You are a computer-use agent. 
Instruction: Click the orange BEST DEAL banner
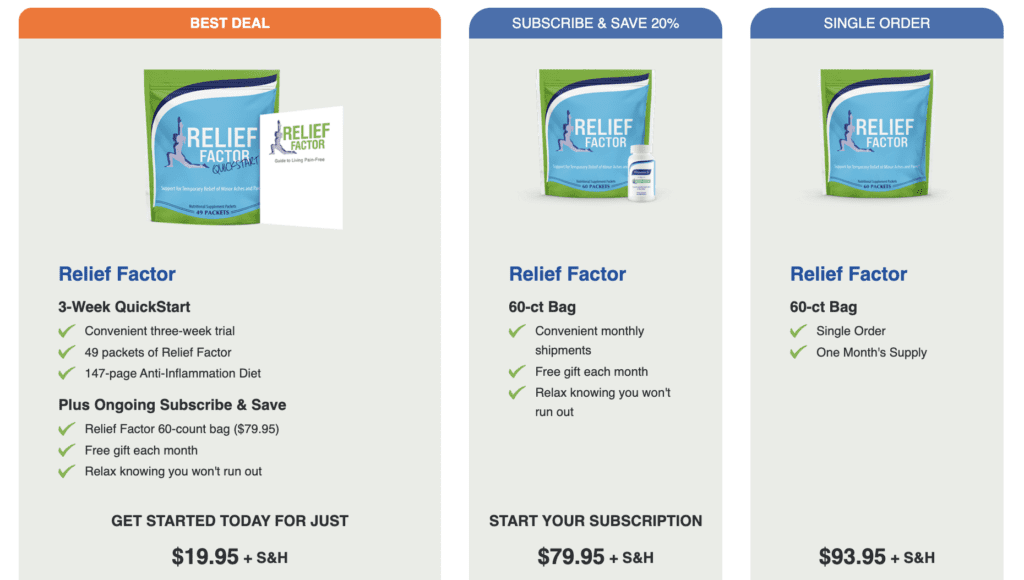[x=229, y=23]
